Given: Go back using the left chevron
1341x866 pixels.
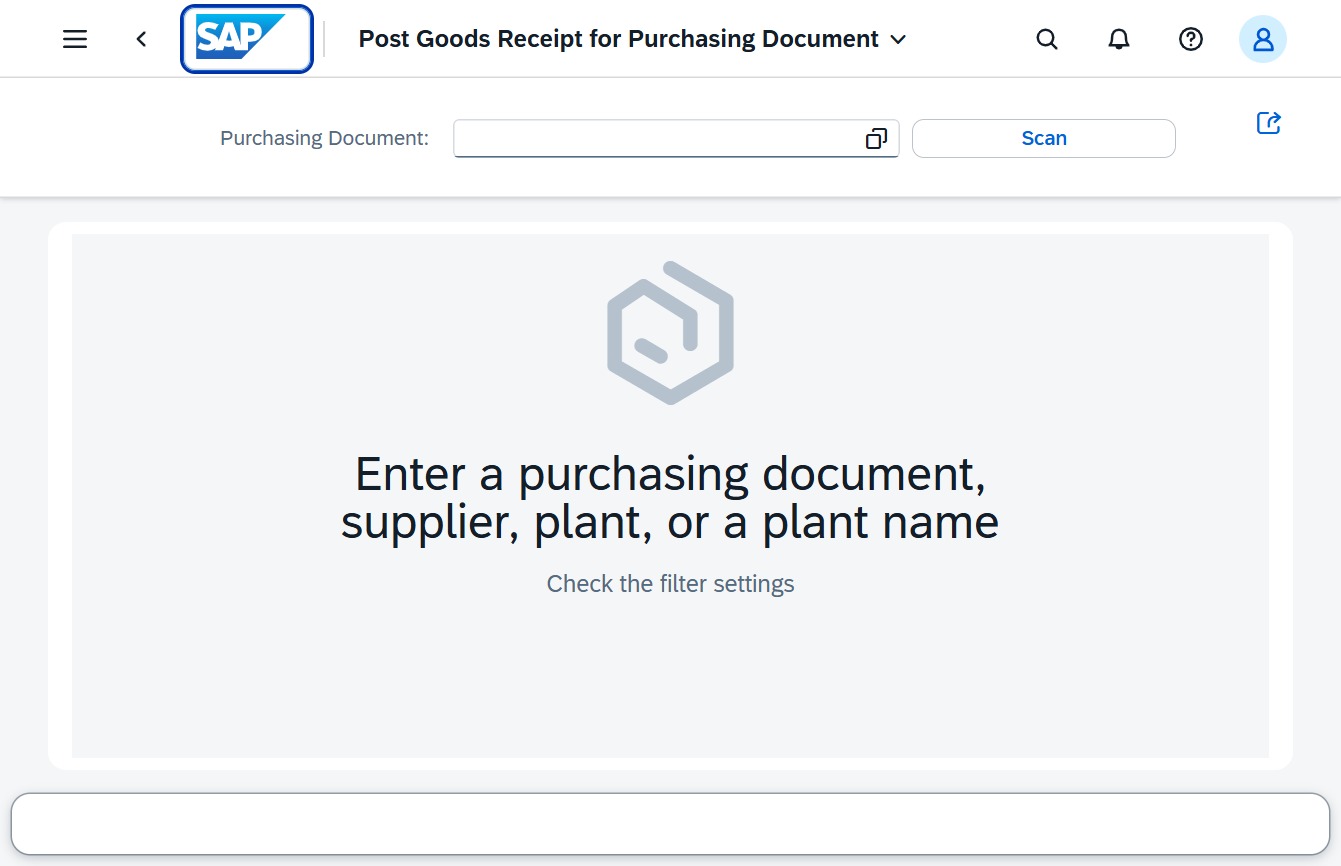Looking at the screenshot, I should click(x=141, y=39).
